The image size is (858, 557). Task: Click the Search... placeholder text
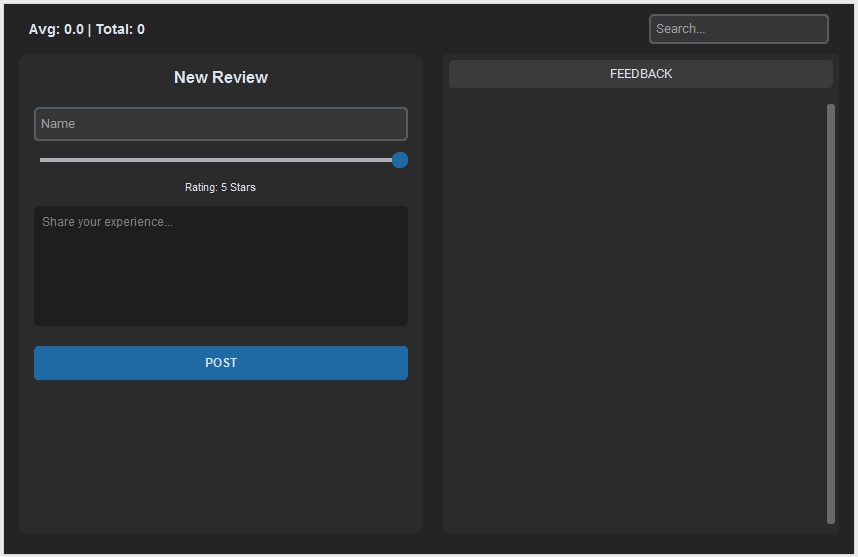[680, 29]
